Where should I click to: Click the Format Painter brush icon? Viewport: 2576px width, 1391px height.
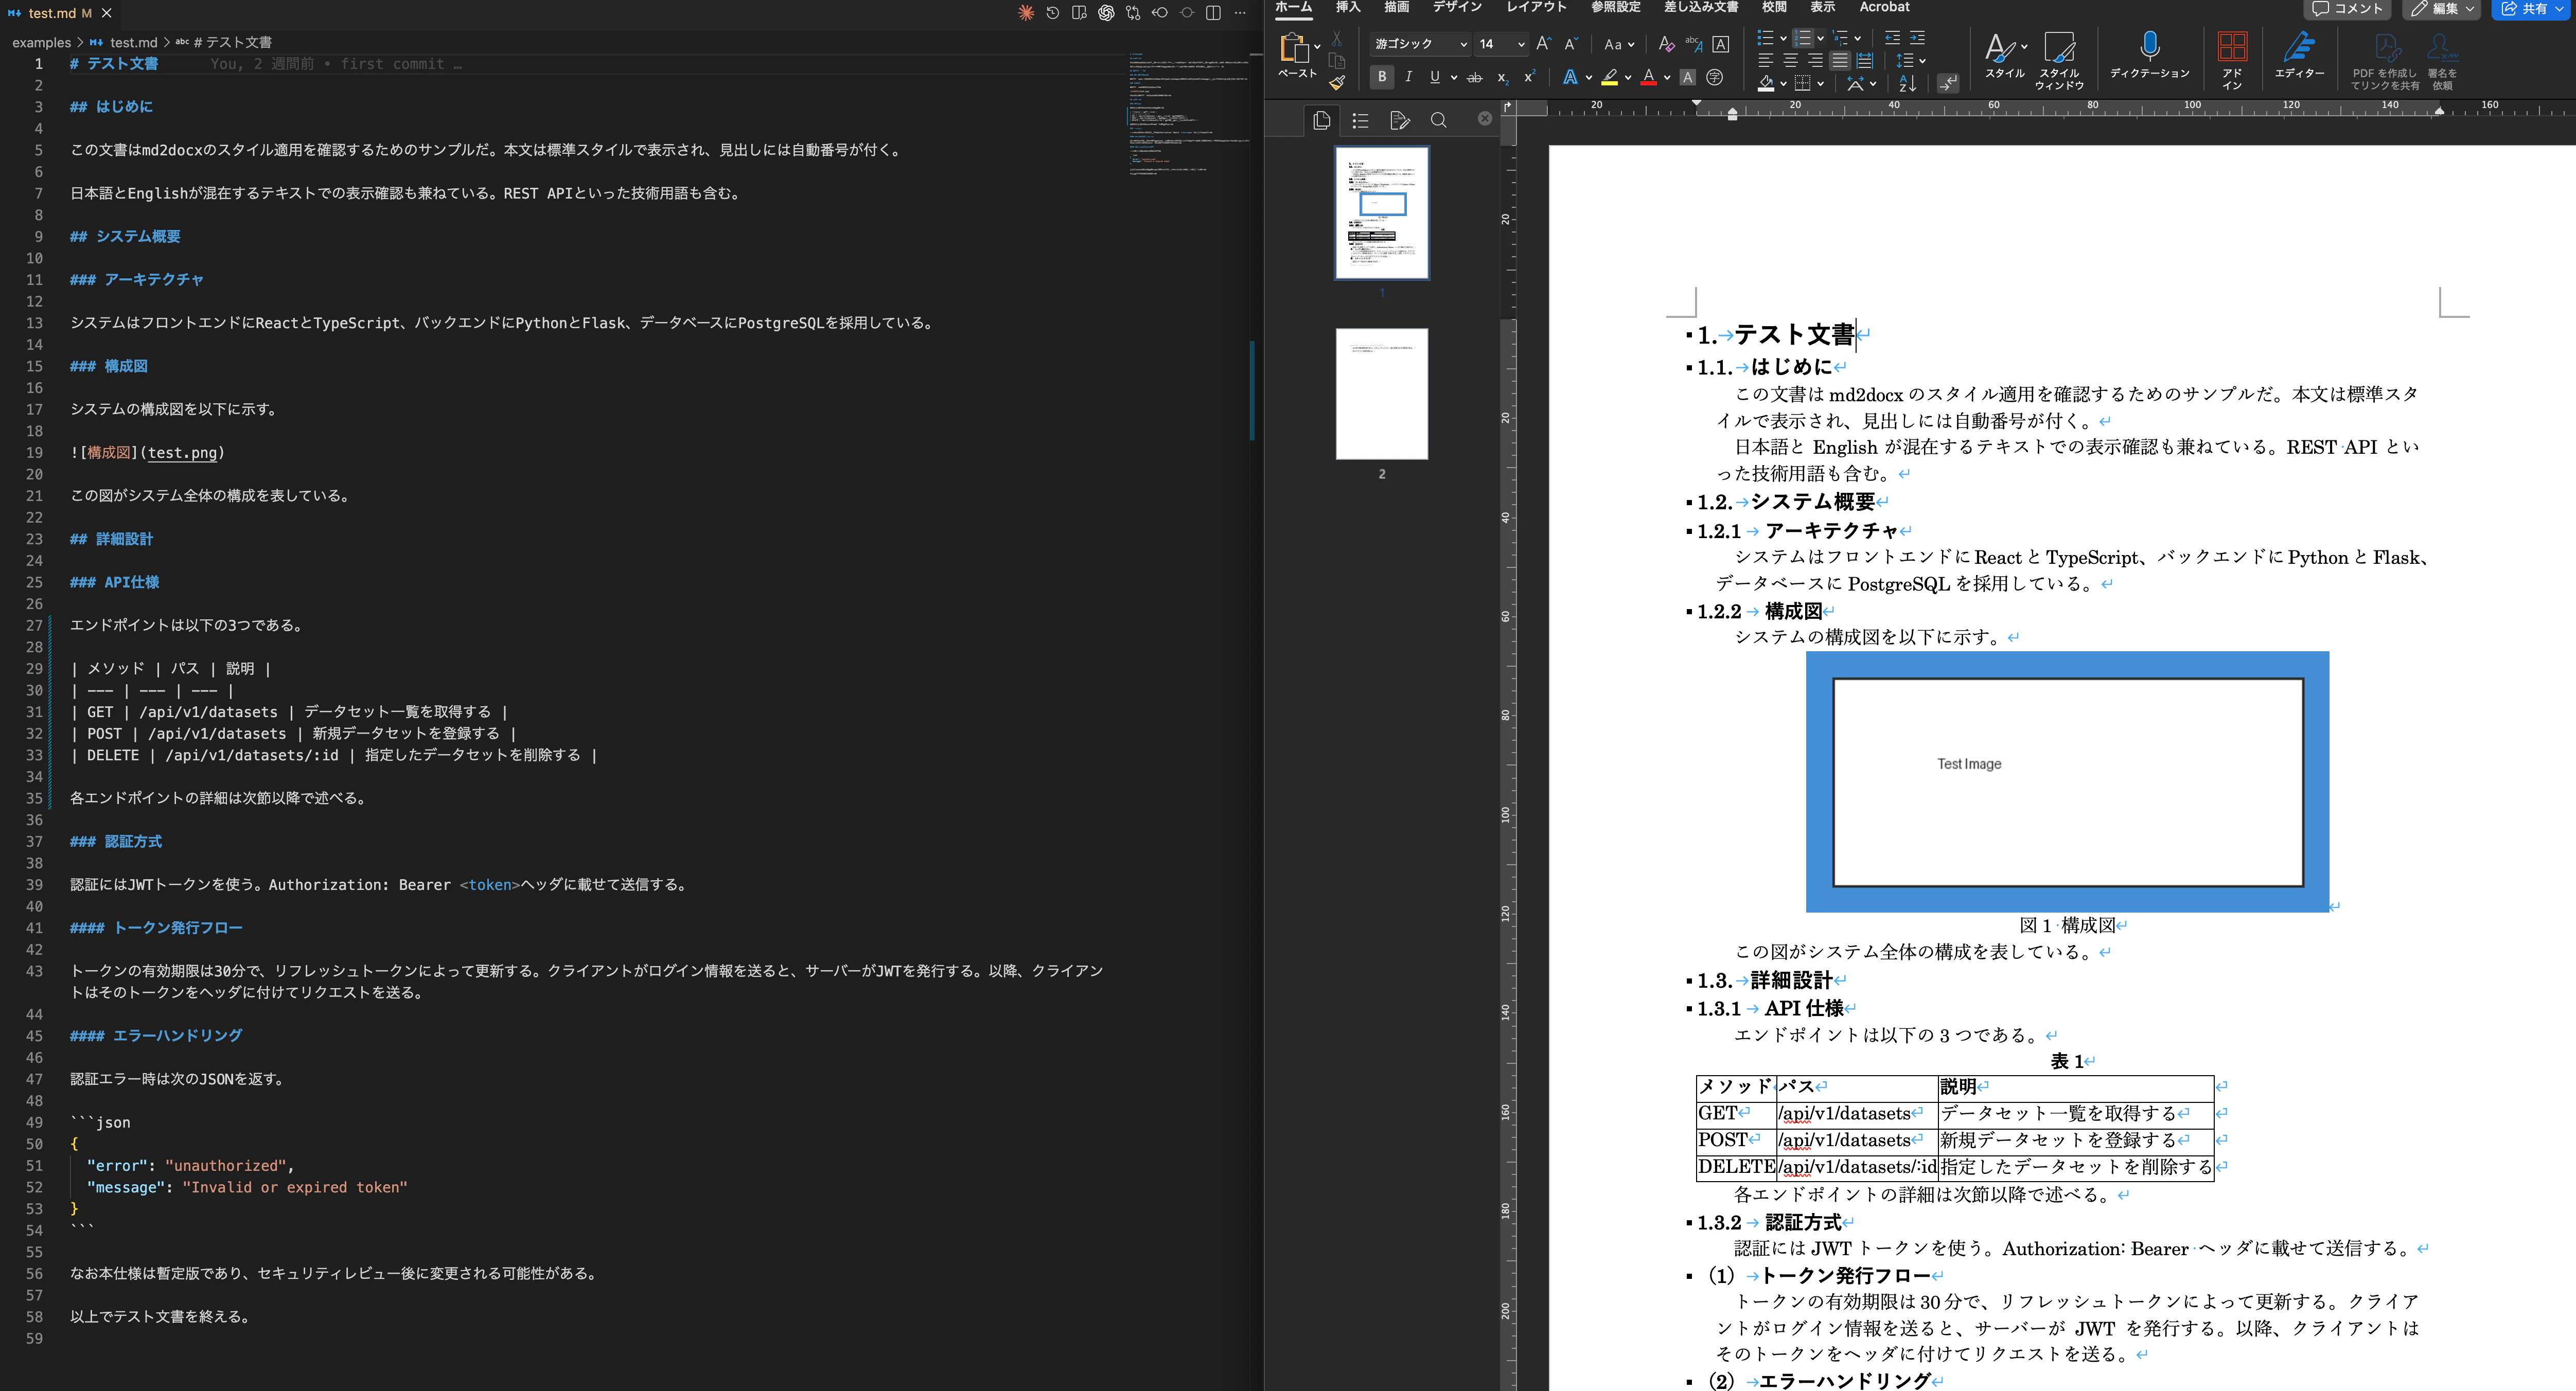click(1337, 83)
